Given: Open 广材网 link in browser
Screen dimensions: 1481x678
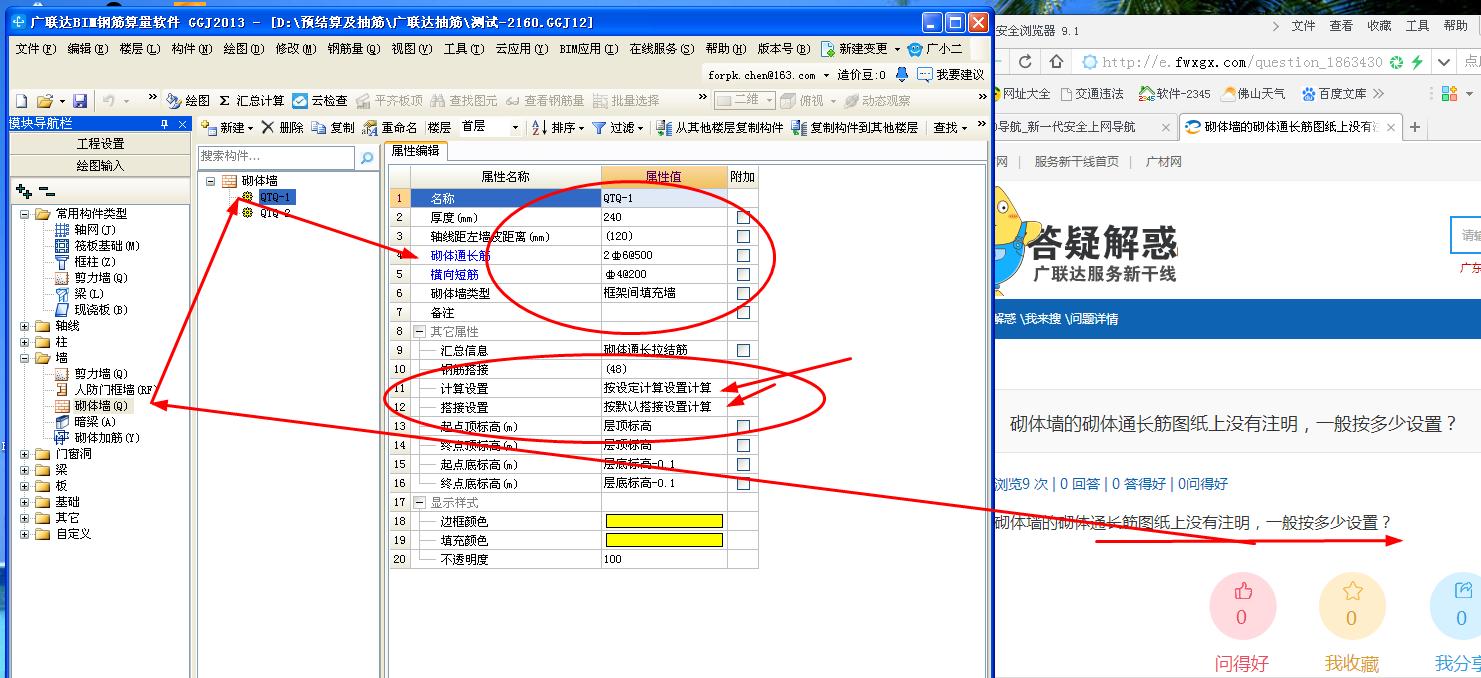Looking at the screenshot, I should (x=1163, y=161).
